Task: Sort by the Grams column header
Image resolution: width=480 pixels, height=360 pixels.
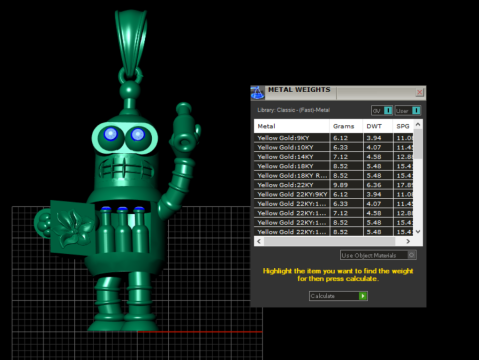Action: pos(346,126)
